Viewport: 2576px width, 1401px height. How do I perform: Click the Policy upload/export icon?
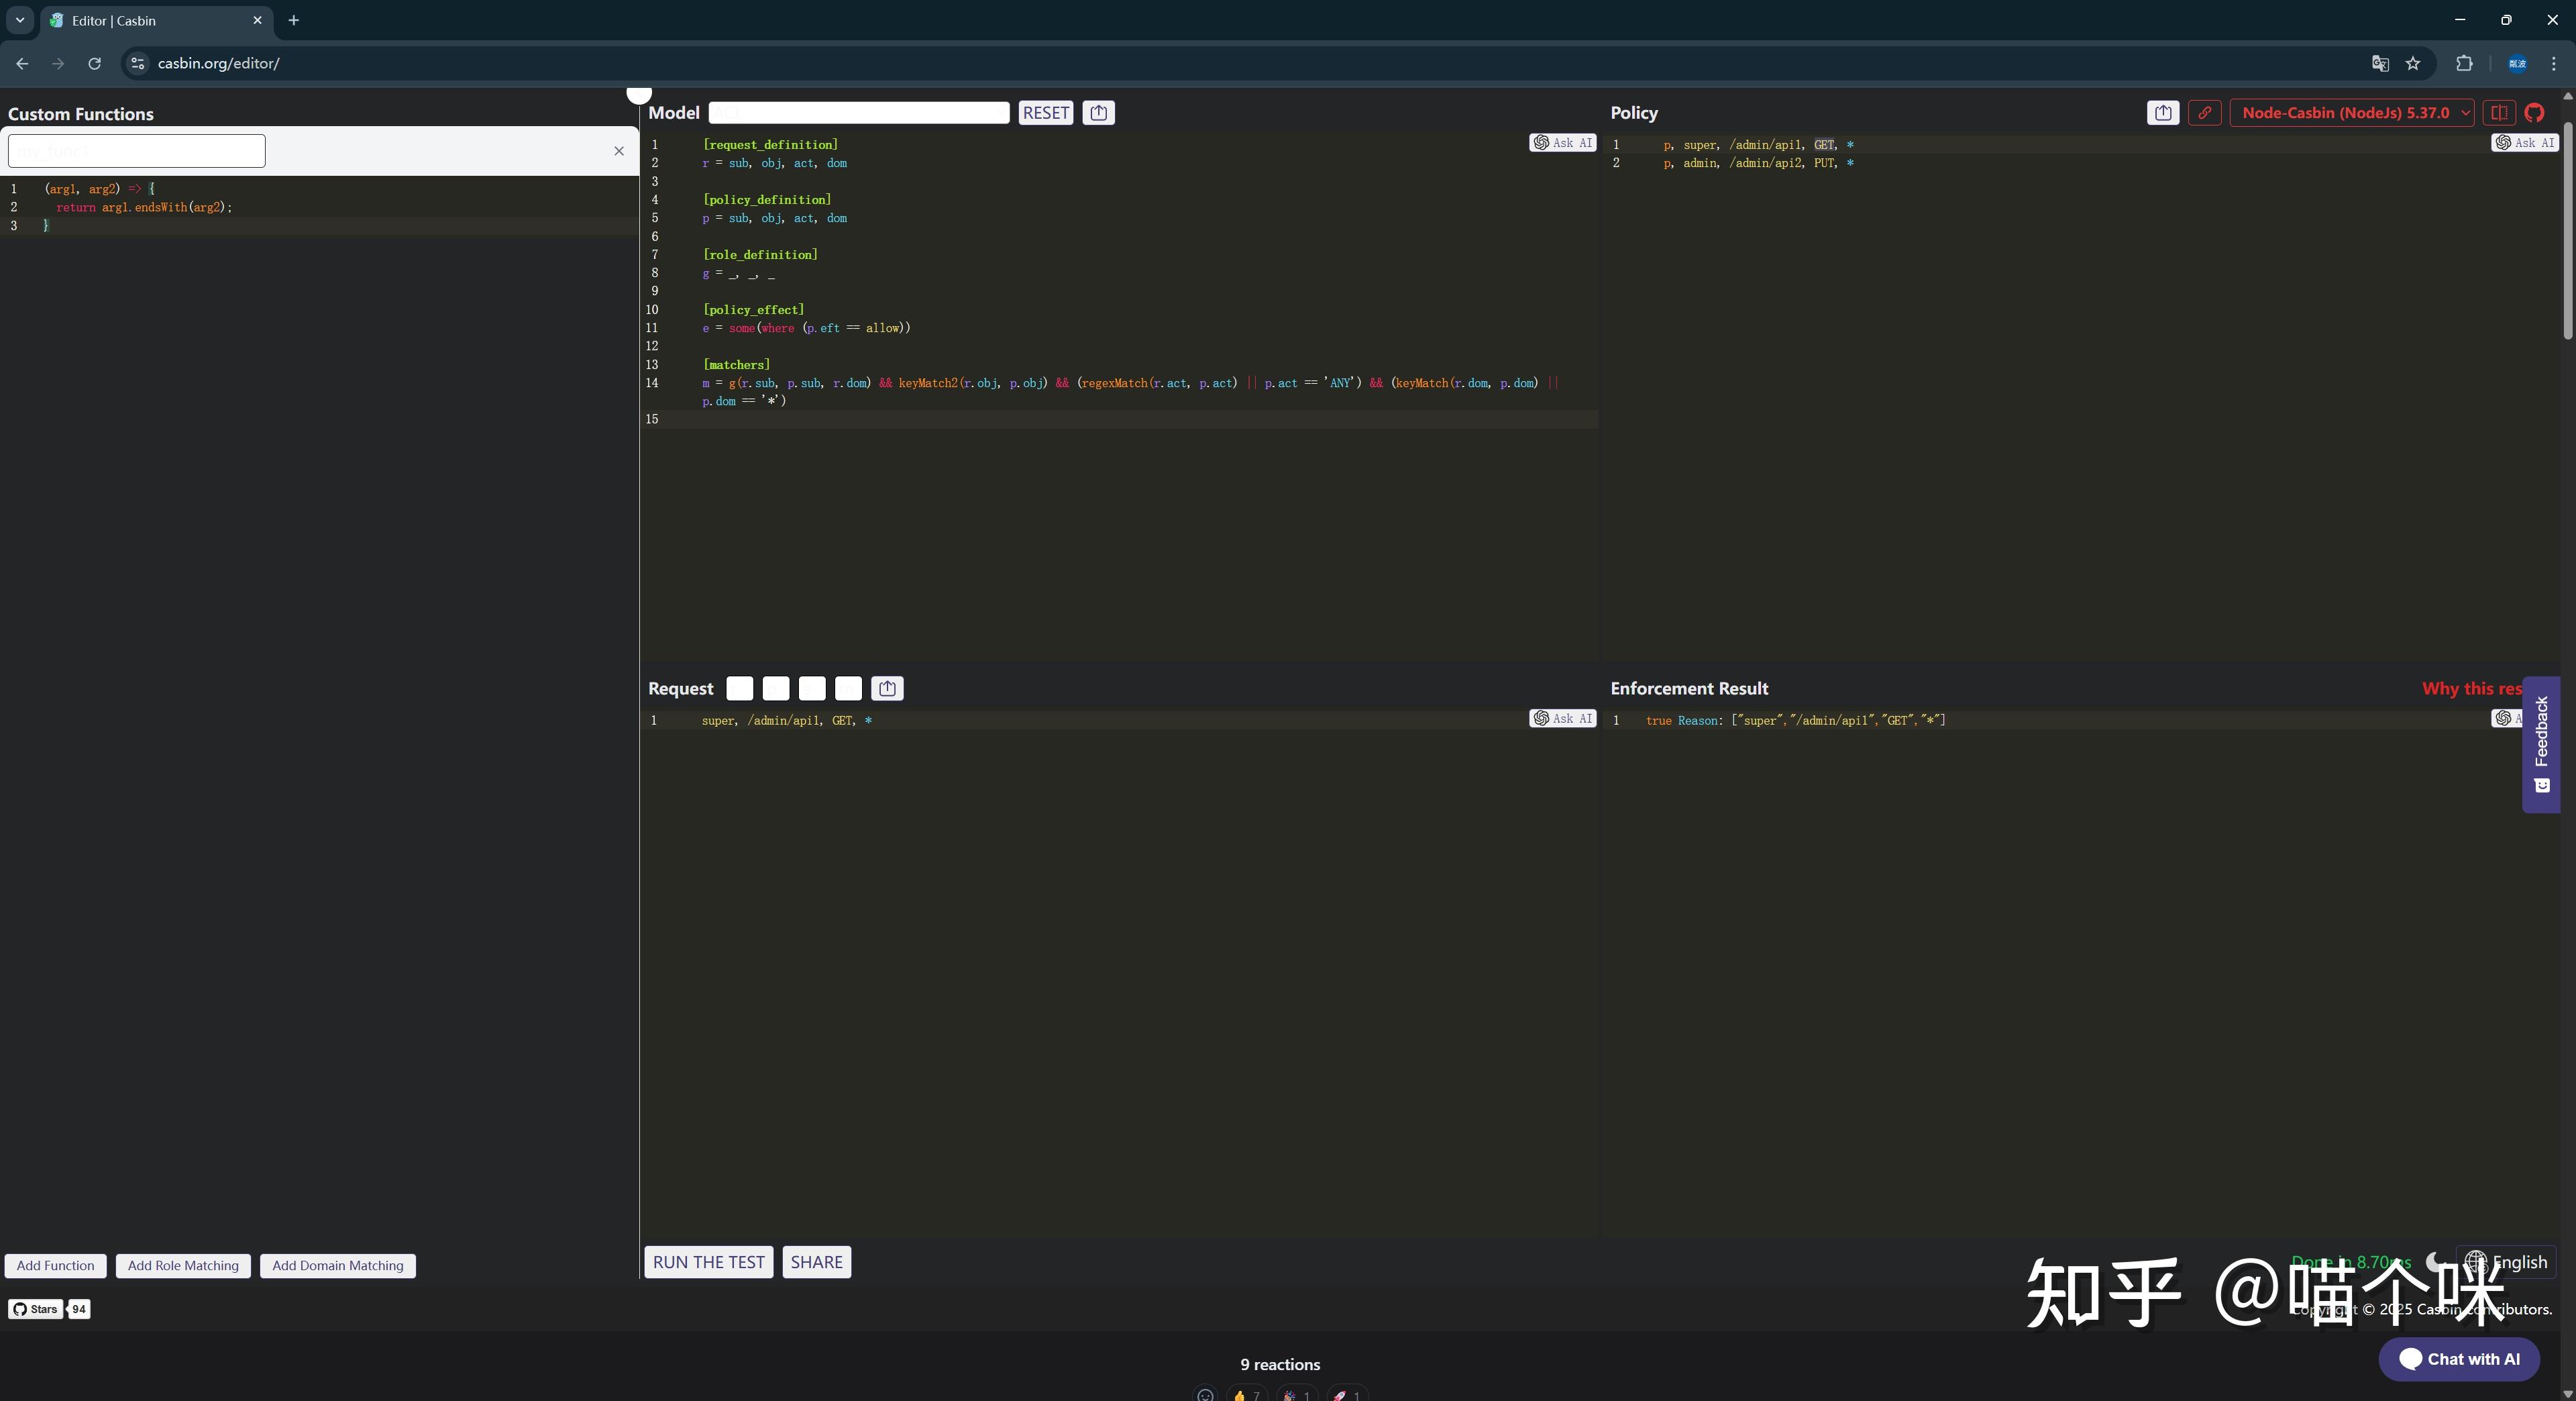pyautogui.click(x=2162, y=113)
